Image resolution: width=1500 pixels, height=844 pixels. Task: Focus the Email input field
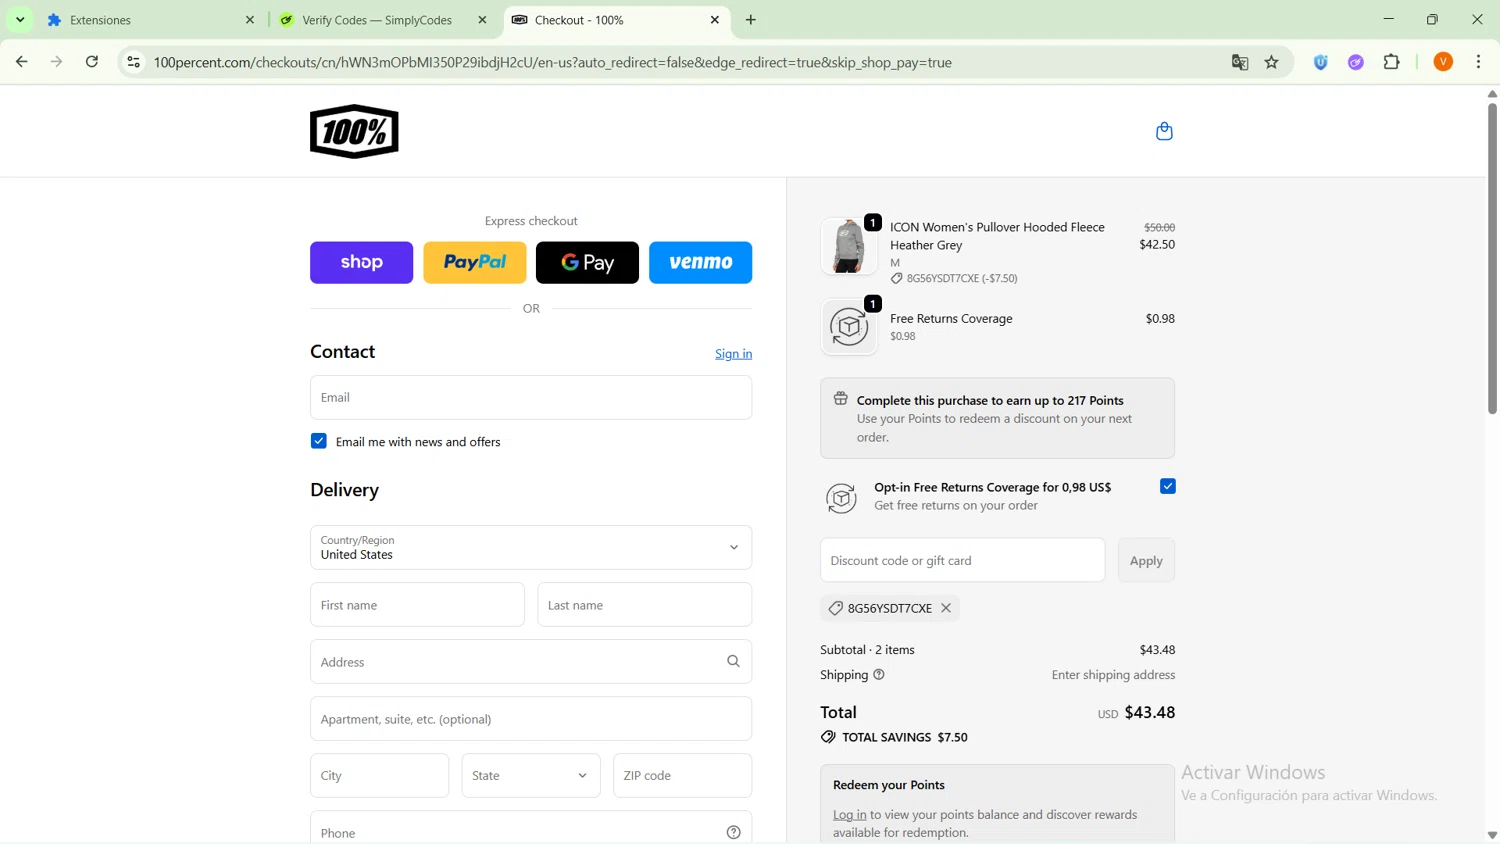tap(531, 397)
